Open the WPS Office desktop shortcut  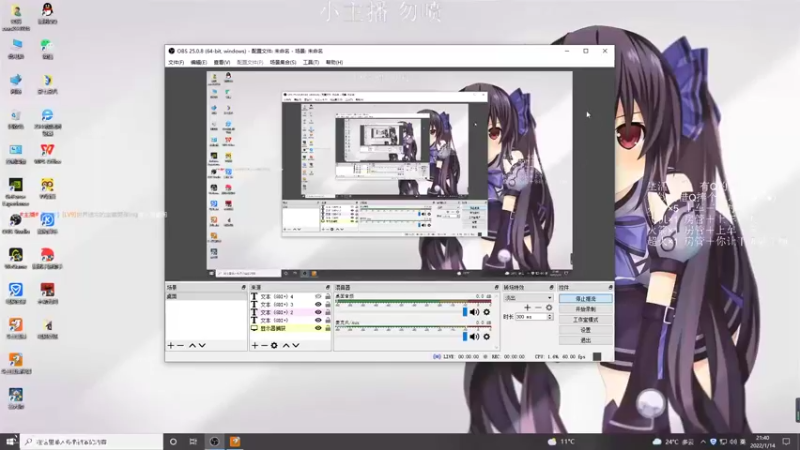point(47,154)
